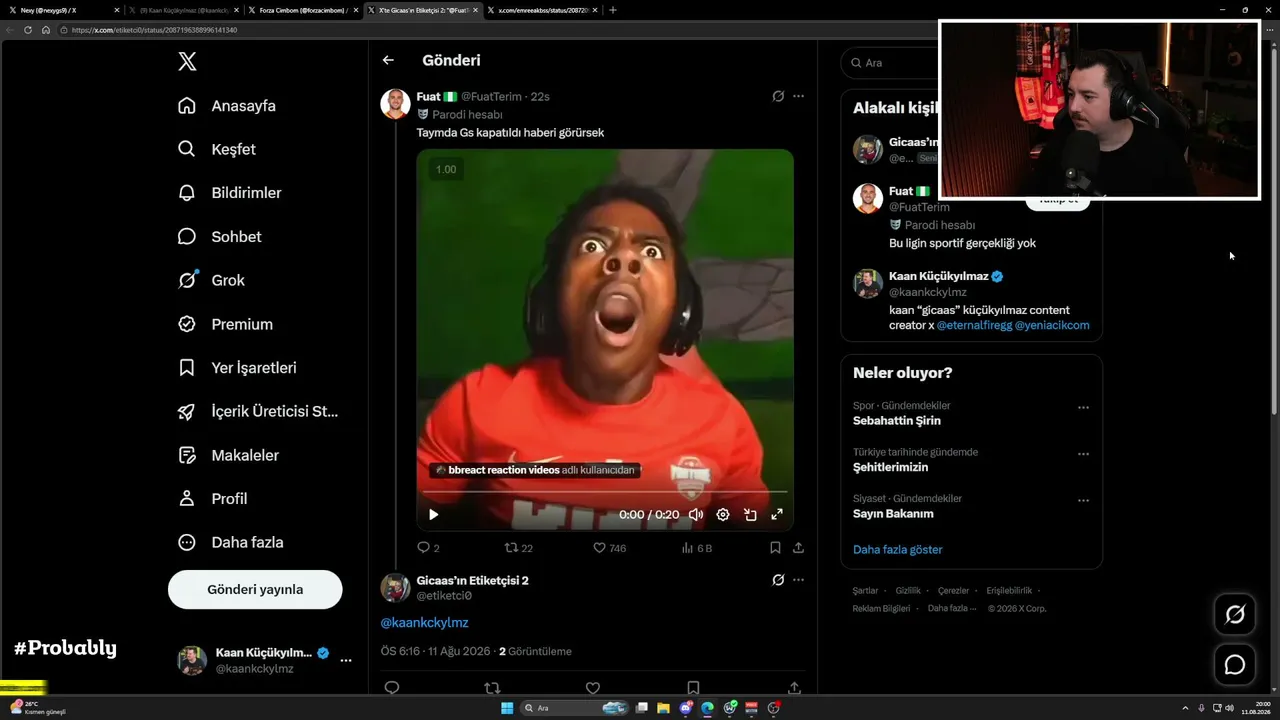
Task: Open the X logo home link
Action: pyautogui.click(x=187, y=62)
